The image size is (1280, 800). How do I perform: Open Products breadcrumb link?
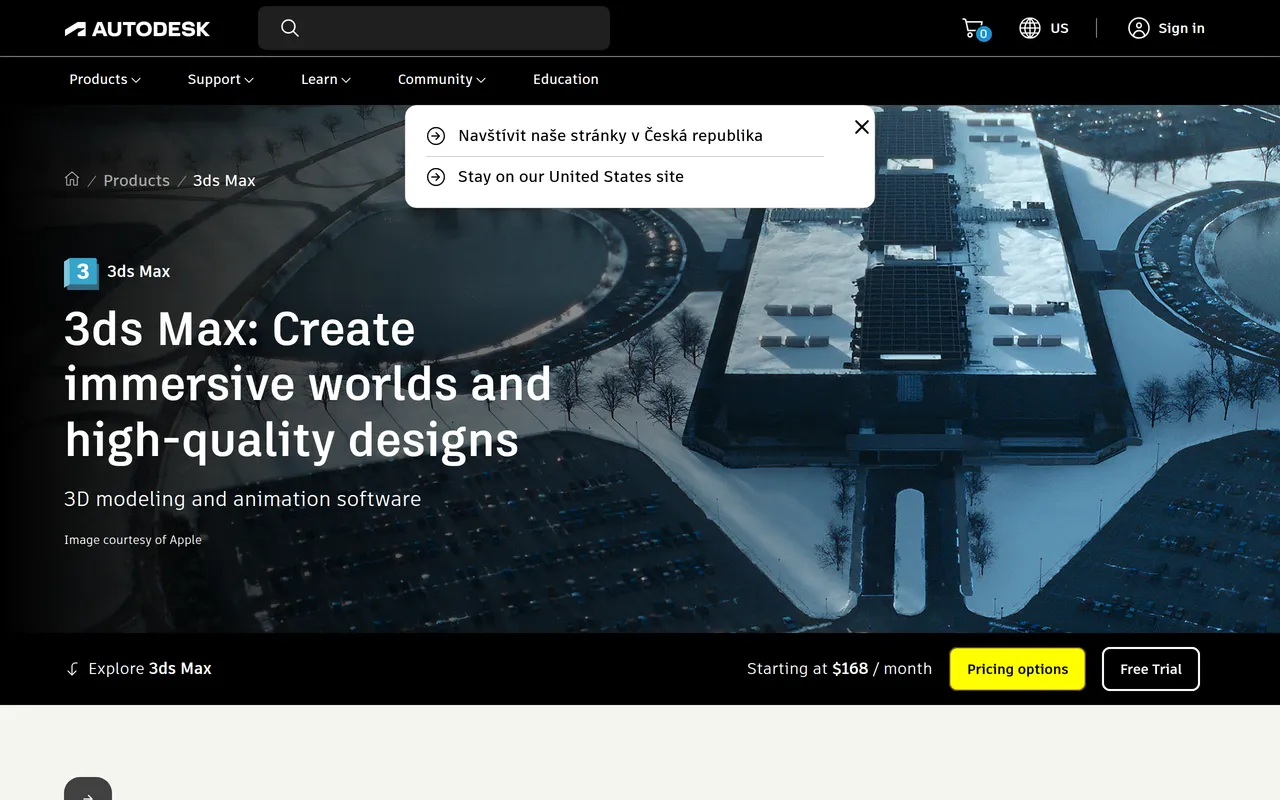137,180
